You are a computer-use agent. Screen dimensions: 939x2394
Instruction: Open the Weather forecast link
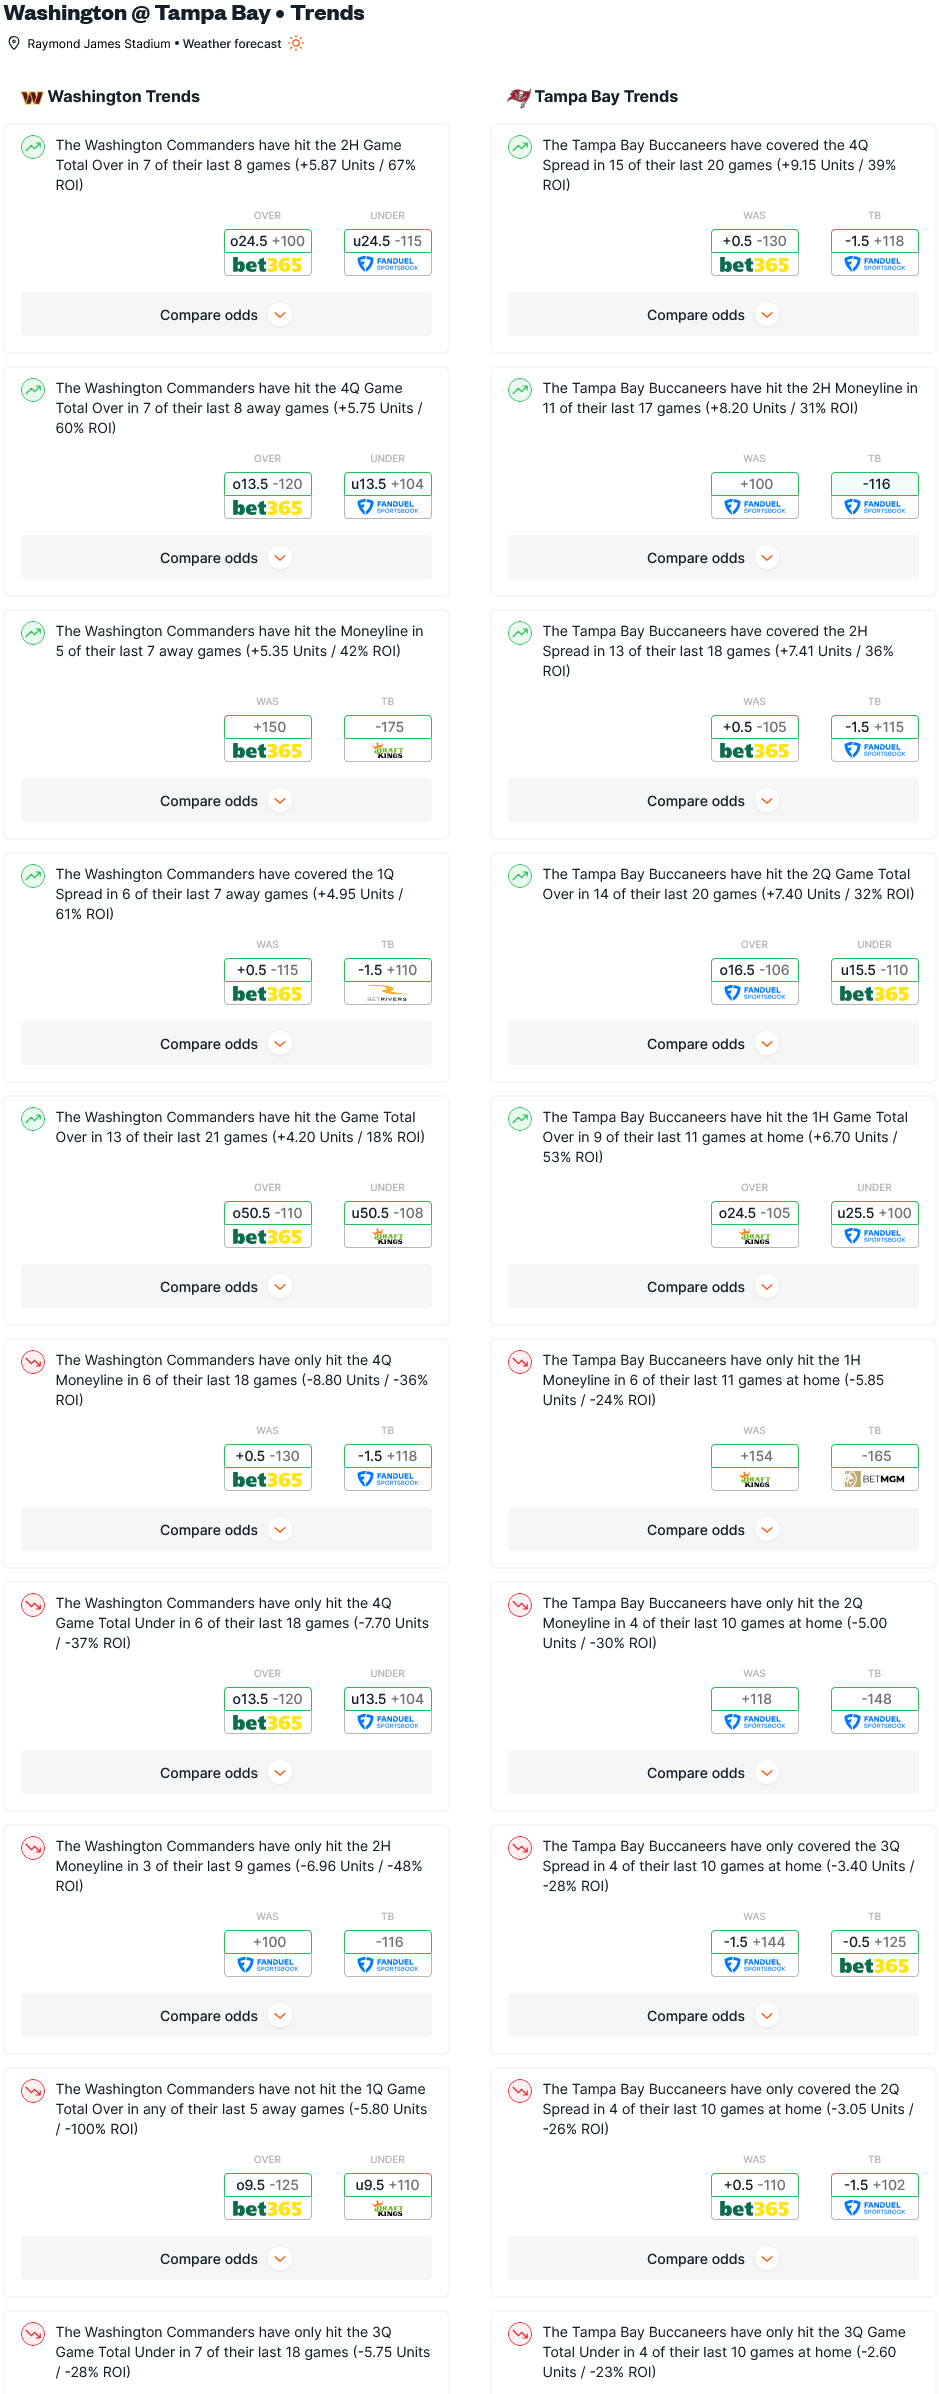[232, 44]
